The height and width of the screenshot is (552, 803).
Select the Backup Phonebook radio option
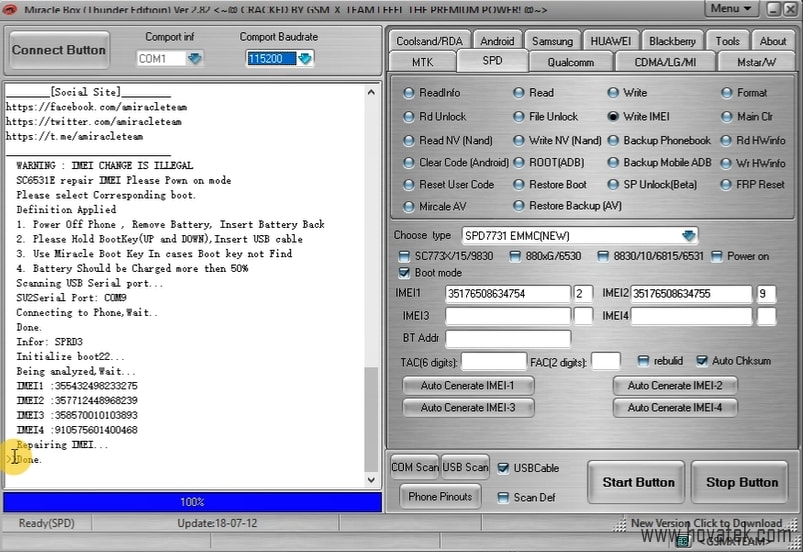pos(613,140)
